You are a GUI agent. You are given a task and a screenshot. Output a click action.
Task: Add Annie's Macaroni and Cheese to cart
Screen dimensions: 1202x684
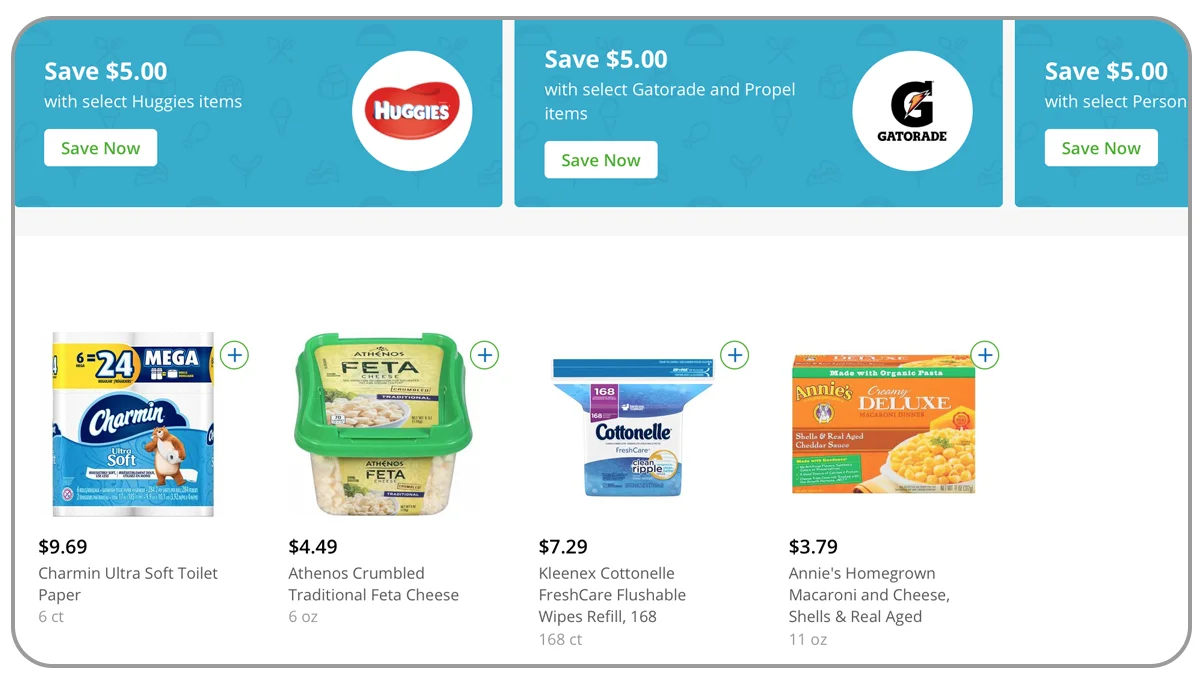pyautogui.click(x=984, y=355)
